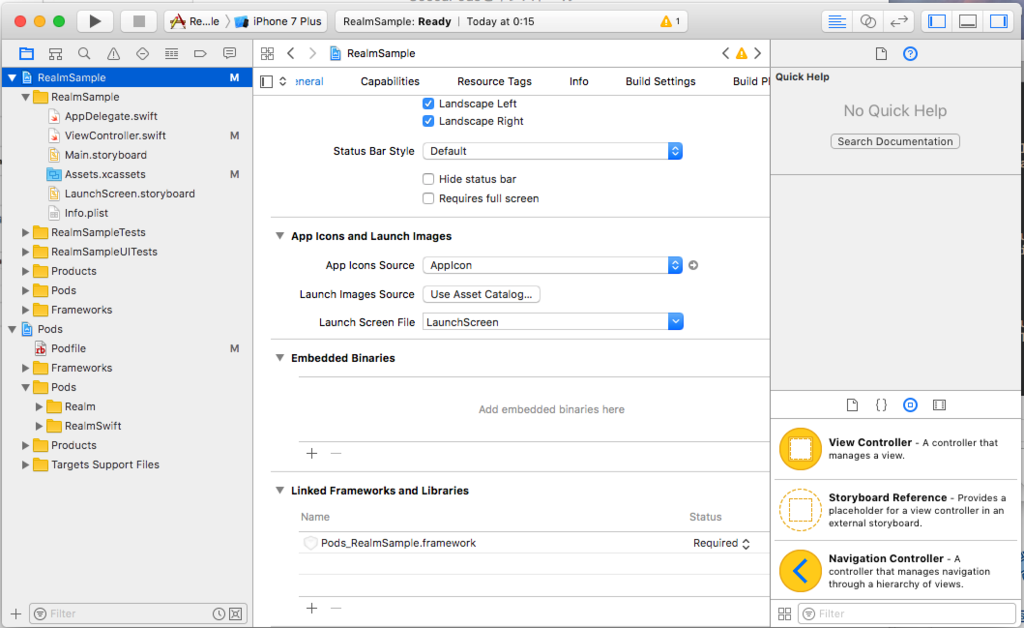Toggle the debug area
This screenshot has width=1024, height=628.
click(x=968, y=22)
